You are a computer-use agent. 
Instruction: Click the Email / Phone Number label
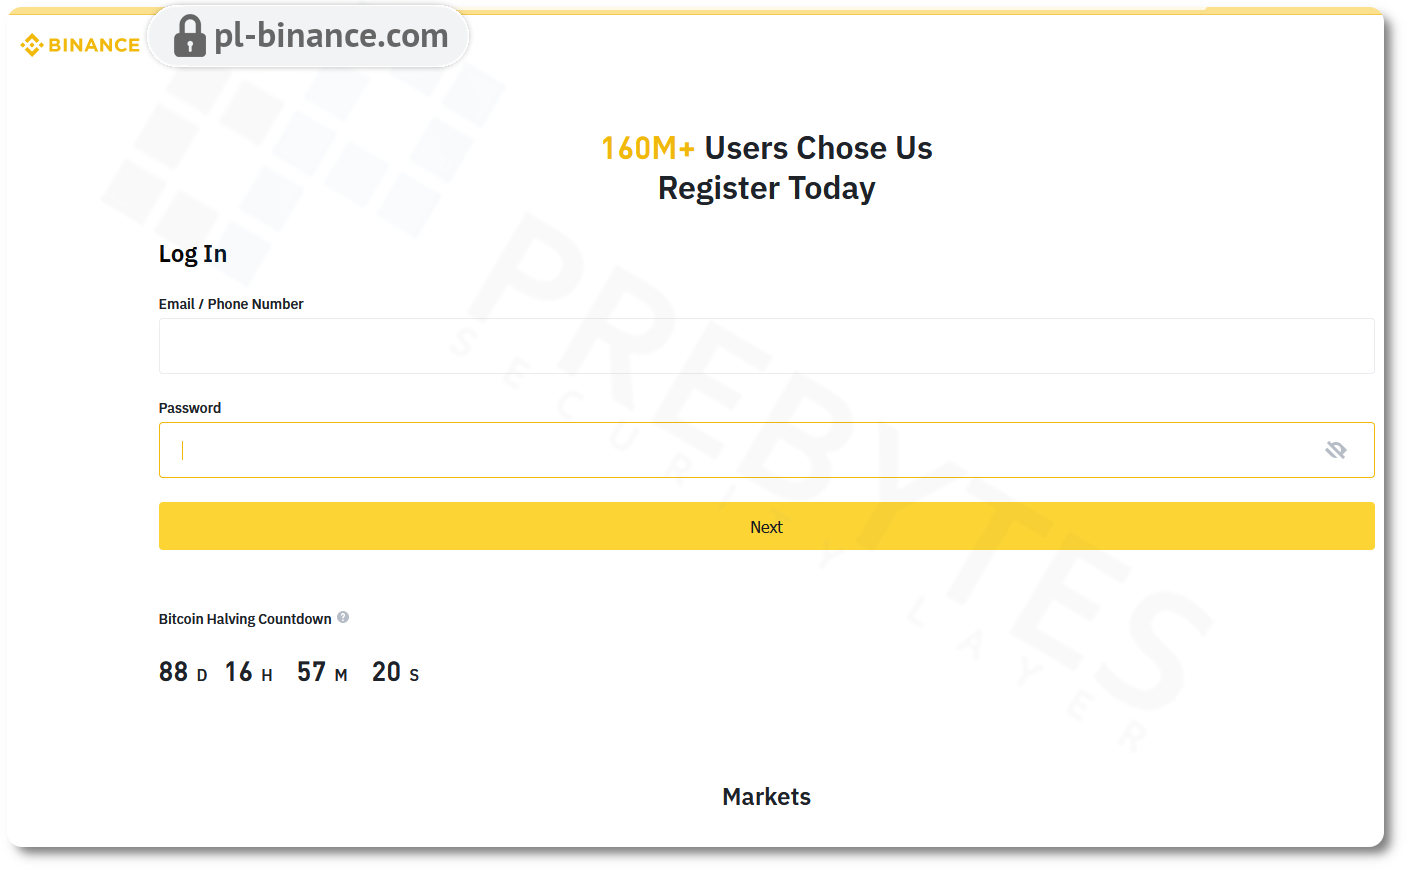click(x=231, y=304)
